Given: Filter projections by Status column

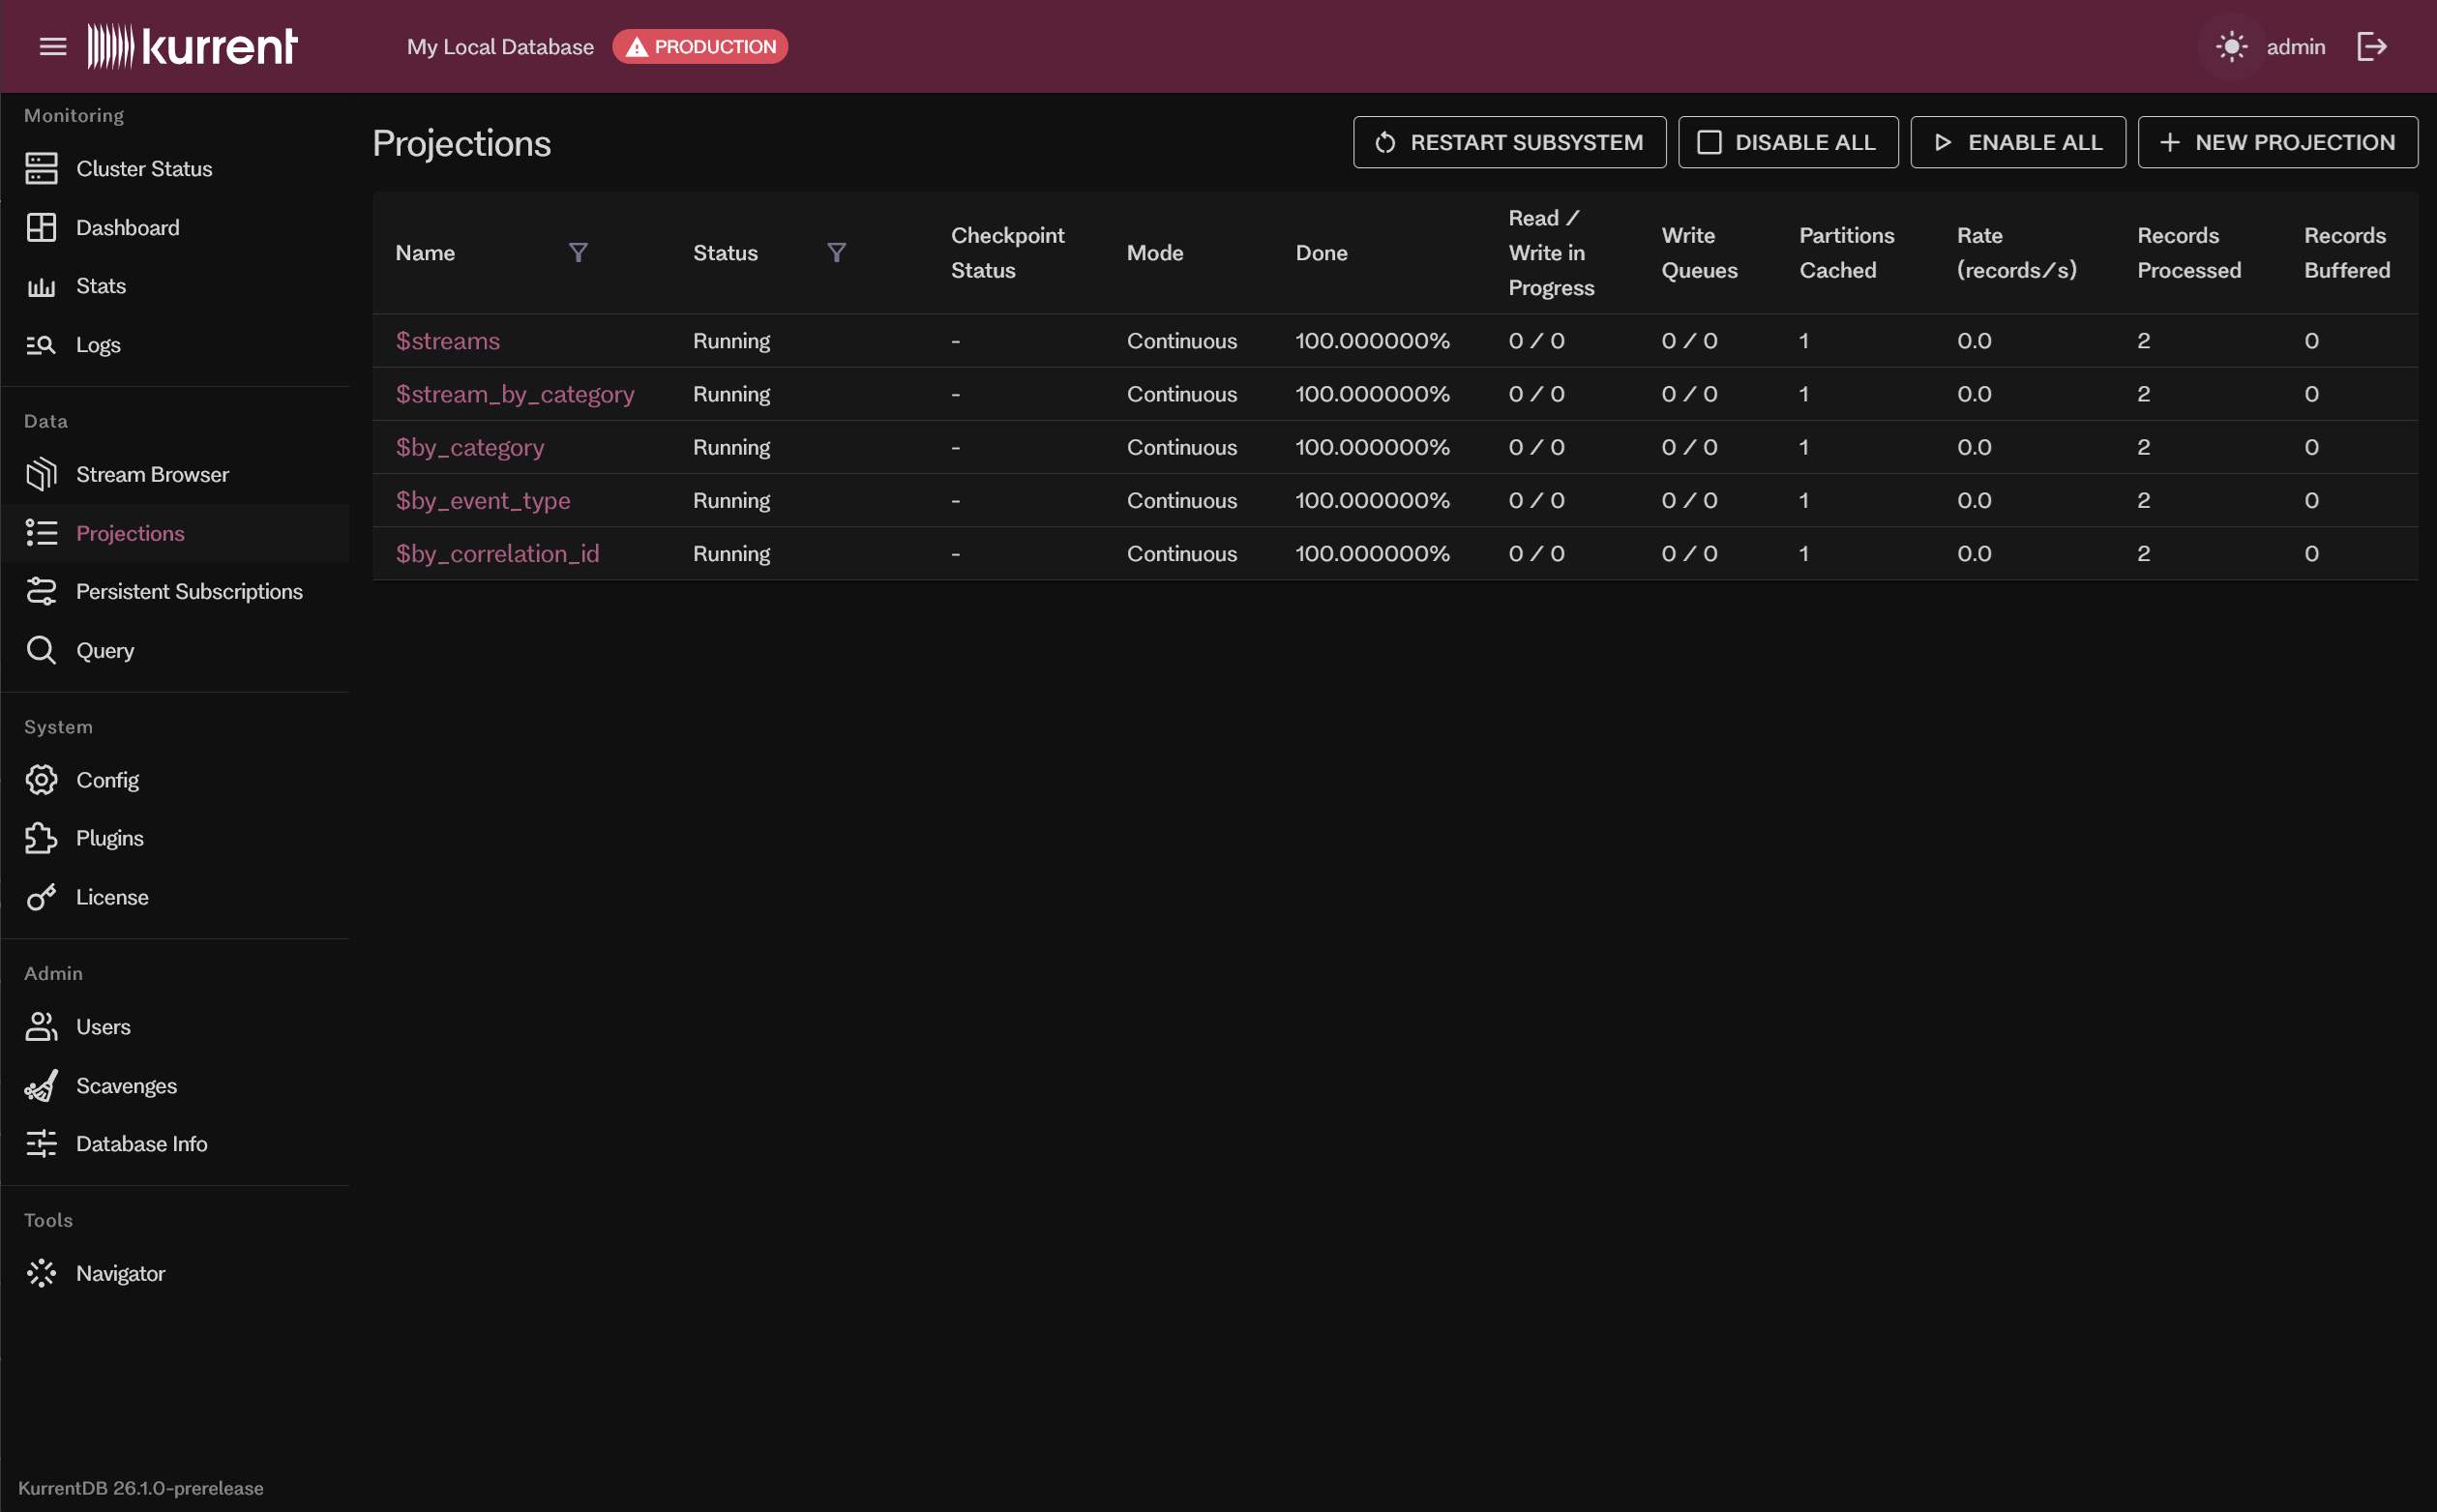Looking at the screenshot, I should (x=837, y=253).
